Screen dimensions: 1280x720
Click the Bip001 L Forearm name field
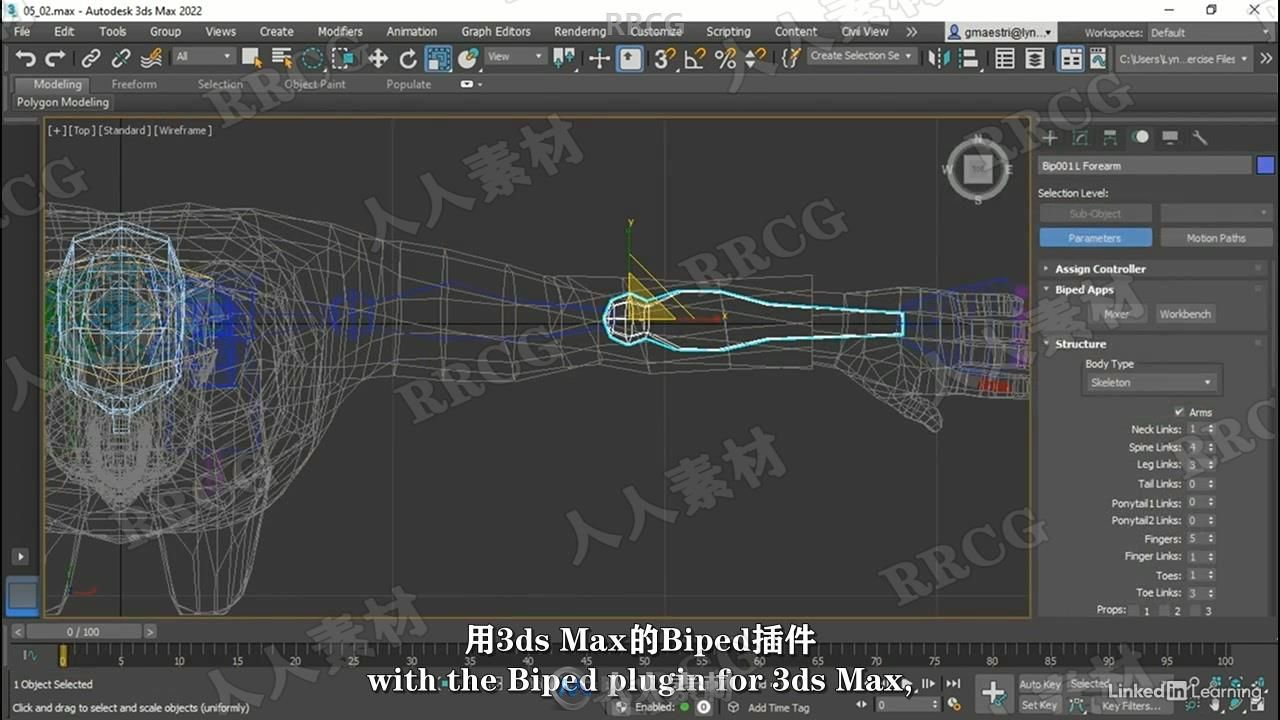pyautogui.click(x=1145, y=166)
